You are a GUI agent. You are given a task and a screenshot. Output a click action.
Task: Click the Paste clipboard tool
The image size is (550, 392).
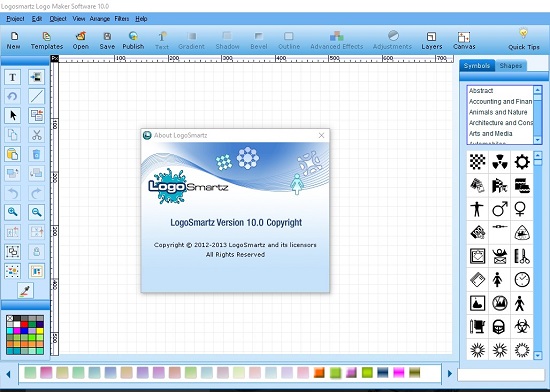[13, 154]
